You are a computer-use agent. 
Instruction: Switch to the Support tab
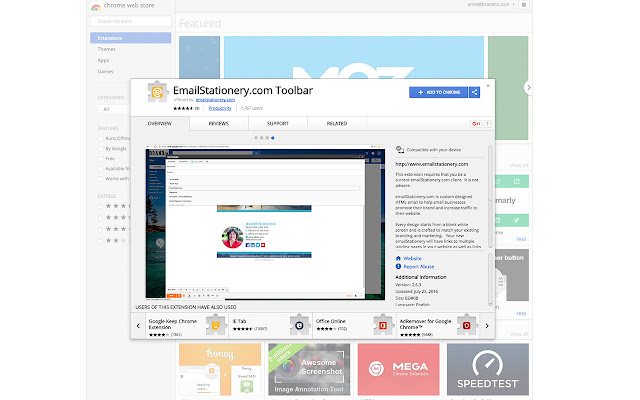pos(278,123)
